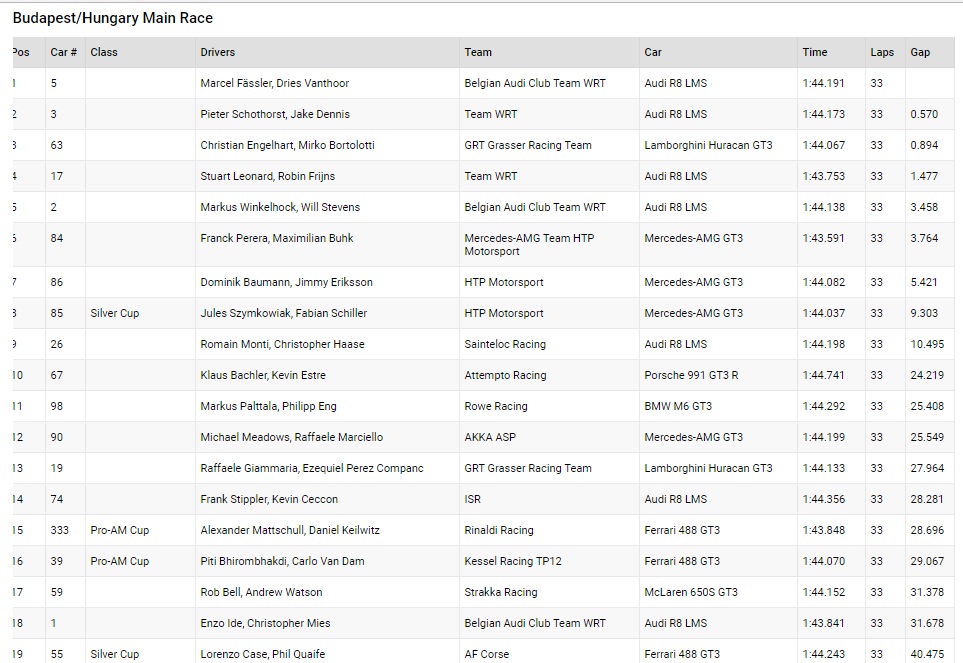The height and width of the screenshot is (663, 963).
Task: Select drivers Alexander Mattschull, Daniel Keilwitz
Action: coord(290,530)
